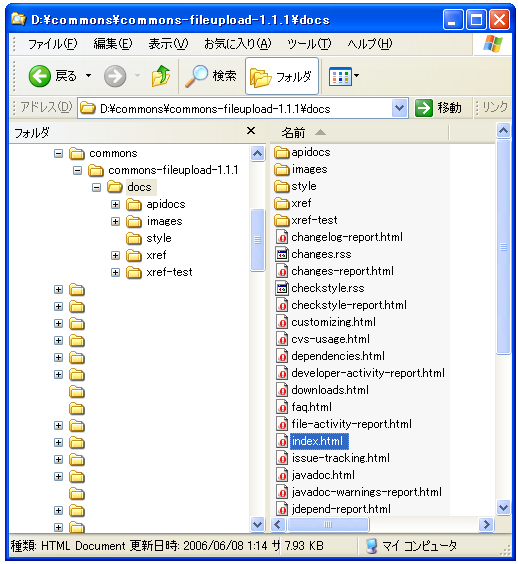The height and width of the screenshot is (564, 518).
Task: Open the ファイル(F) menu
Action: (x=53, y=44)
